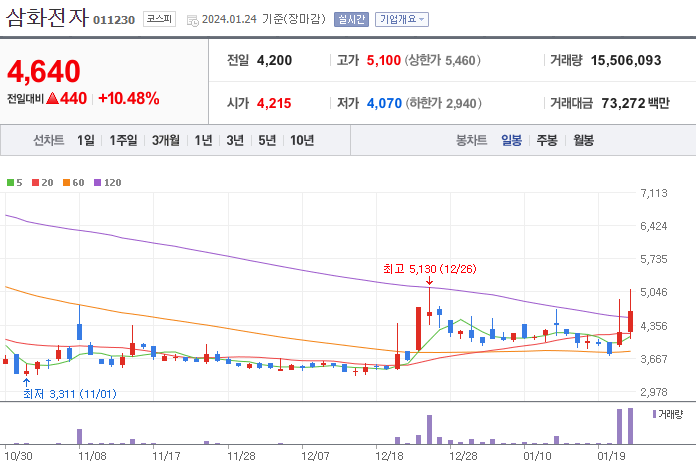Click the 10/30 date axis label
The height and width of the screenshot is (475, 696).
[18, 456]
